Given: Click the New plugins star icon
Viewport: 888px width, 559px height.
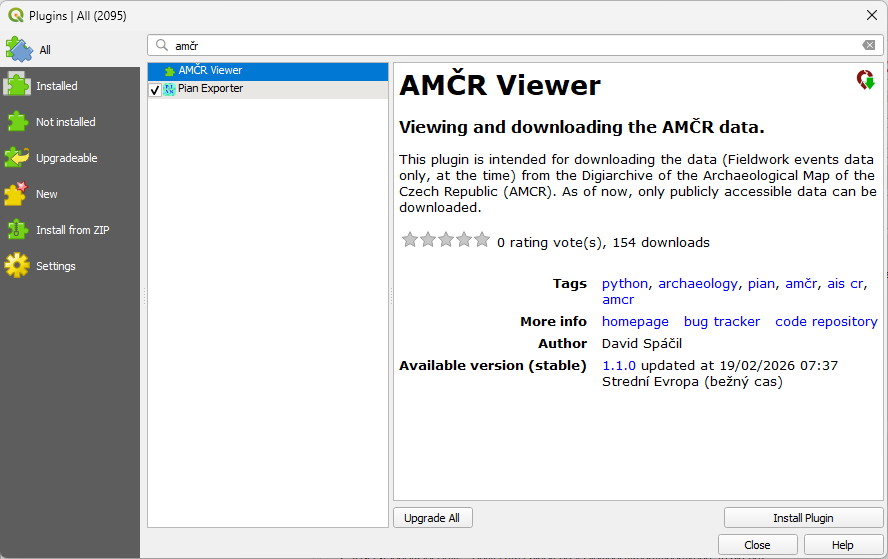Looking at the screenshot, I should 18,194.
